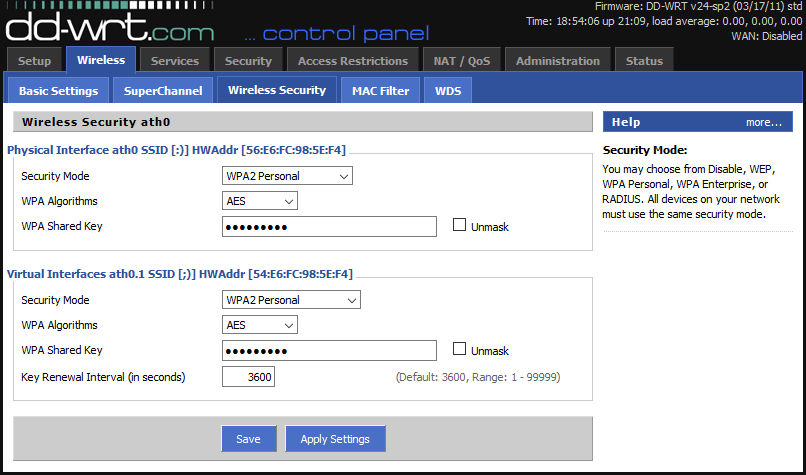Viewport: 806px width, 475px height.
Task: Go to the WDS subtab
Action: coord(448,90)
